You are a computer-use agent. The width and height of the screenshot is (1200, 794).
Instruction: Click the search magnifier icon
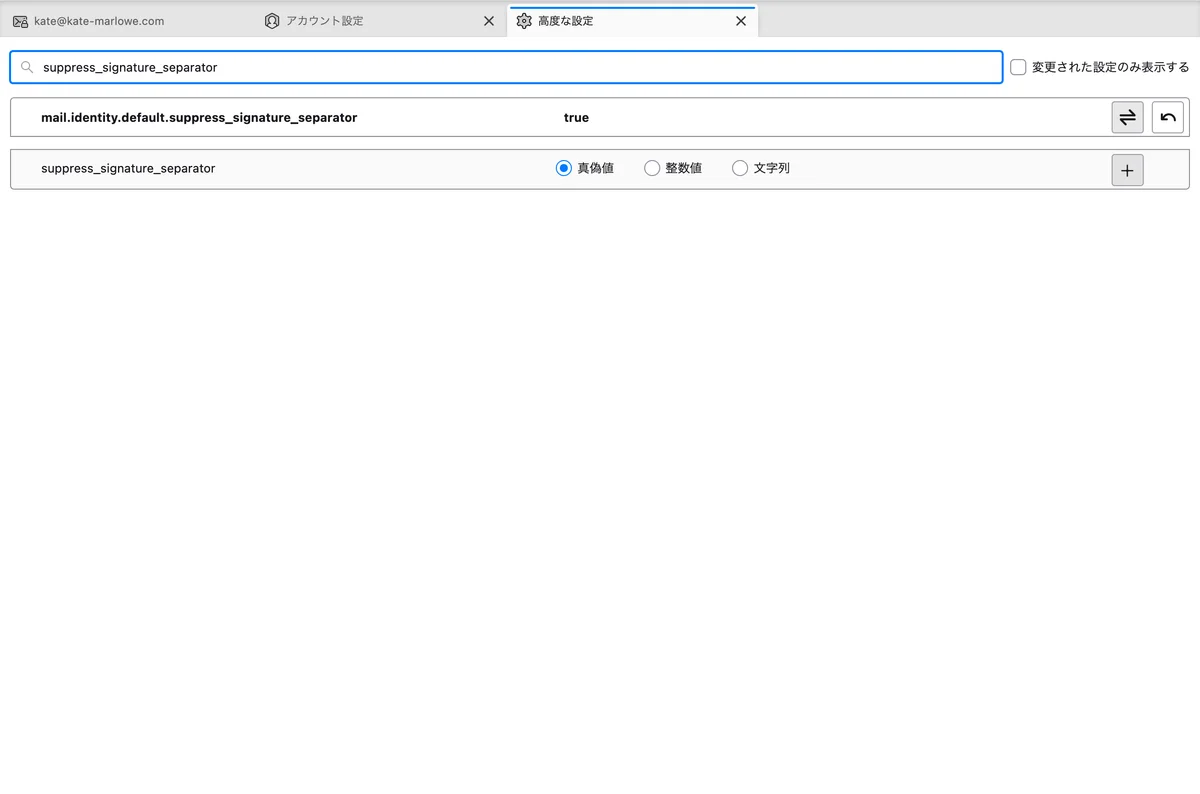(27, 67)
